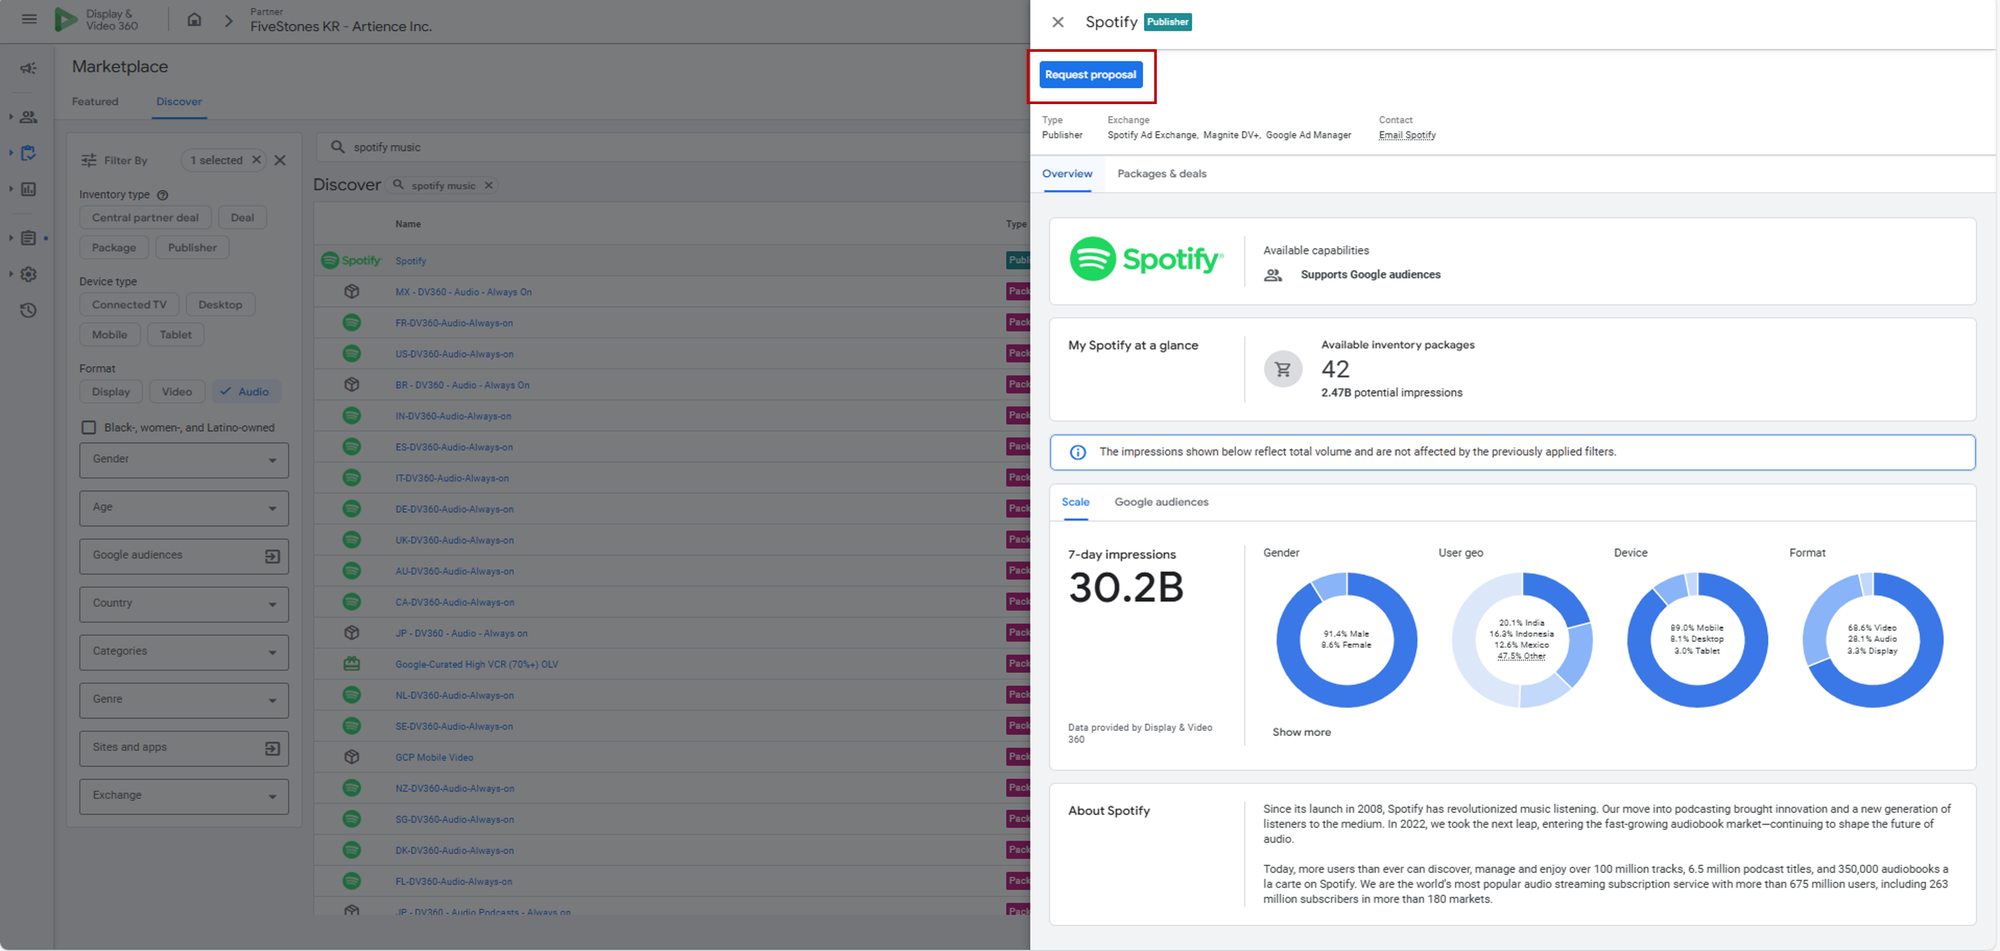Click the Email Spotify contact link

1406,135
